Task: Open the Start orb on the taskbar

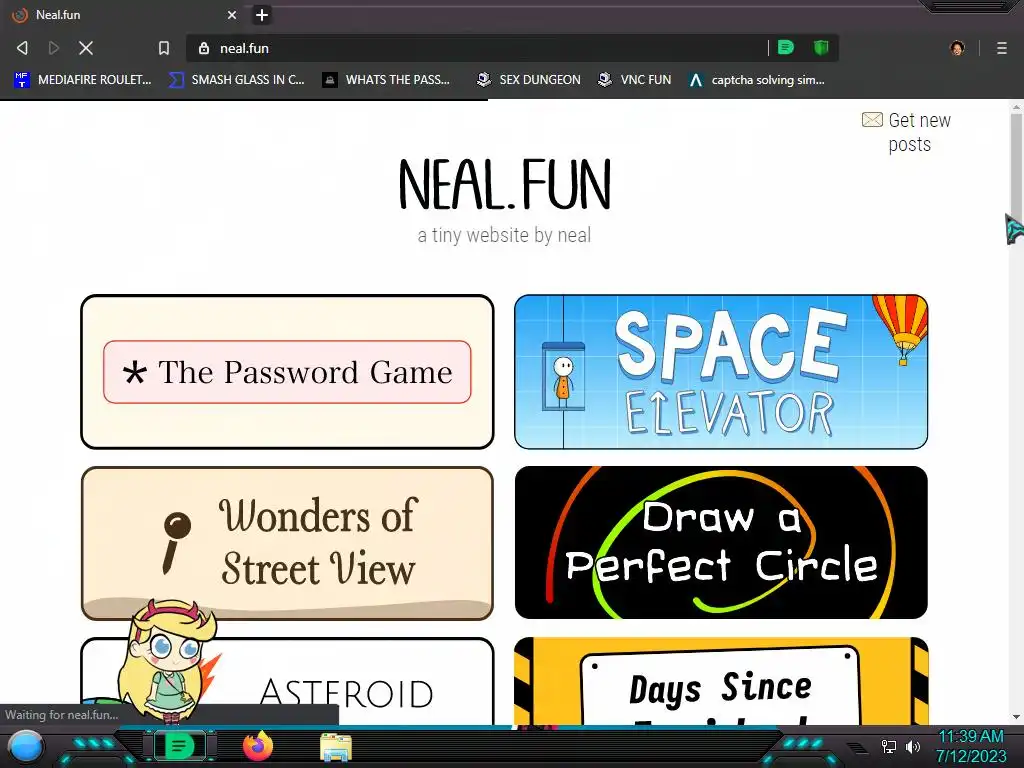Action: click(25, 747)
